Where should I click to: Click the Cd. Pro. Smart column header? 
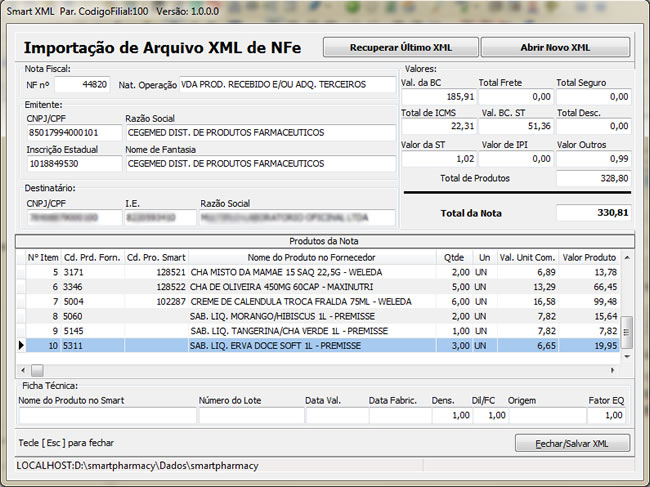coord(156,257)
